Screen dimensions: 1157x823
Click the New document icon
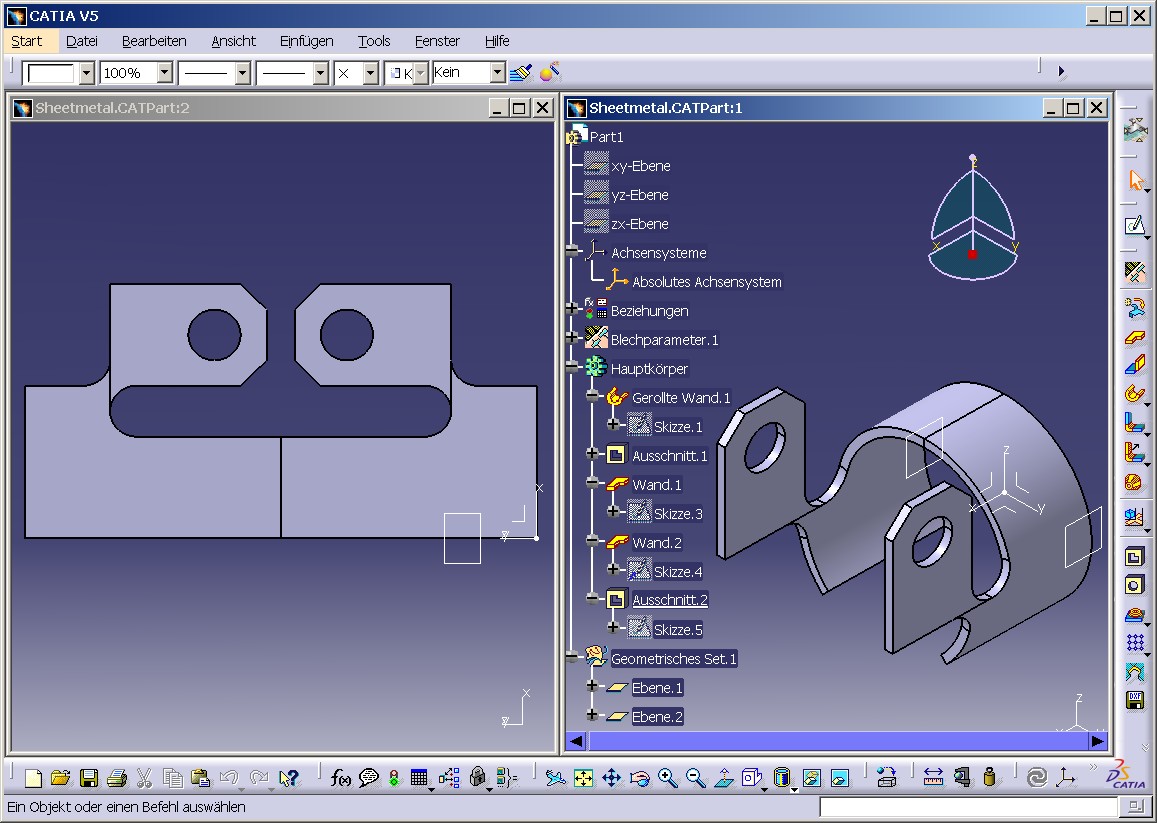click(x=33, y=777)
